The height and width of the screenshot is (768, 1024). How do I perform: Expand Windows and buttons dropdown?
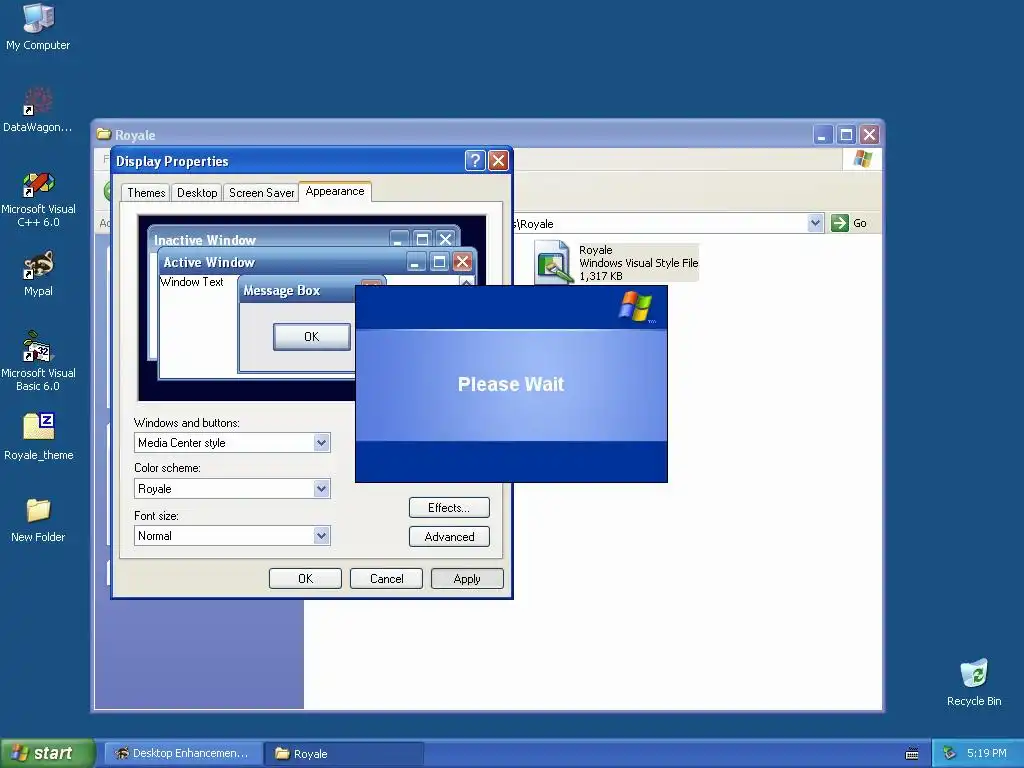pyautogui.click(x=321, y=443)
